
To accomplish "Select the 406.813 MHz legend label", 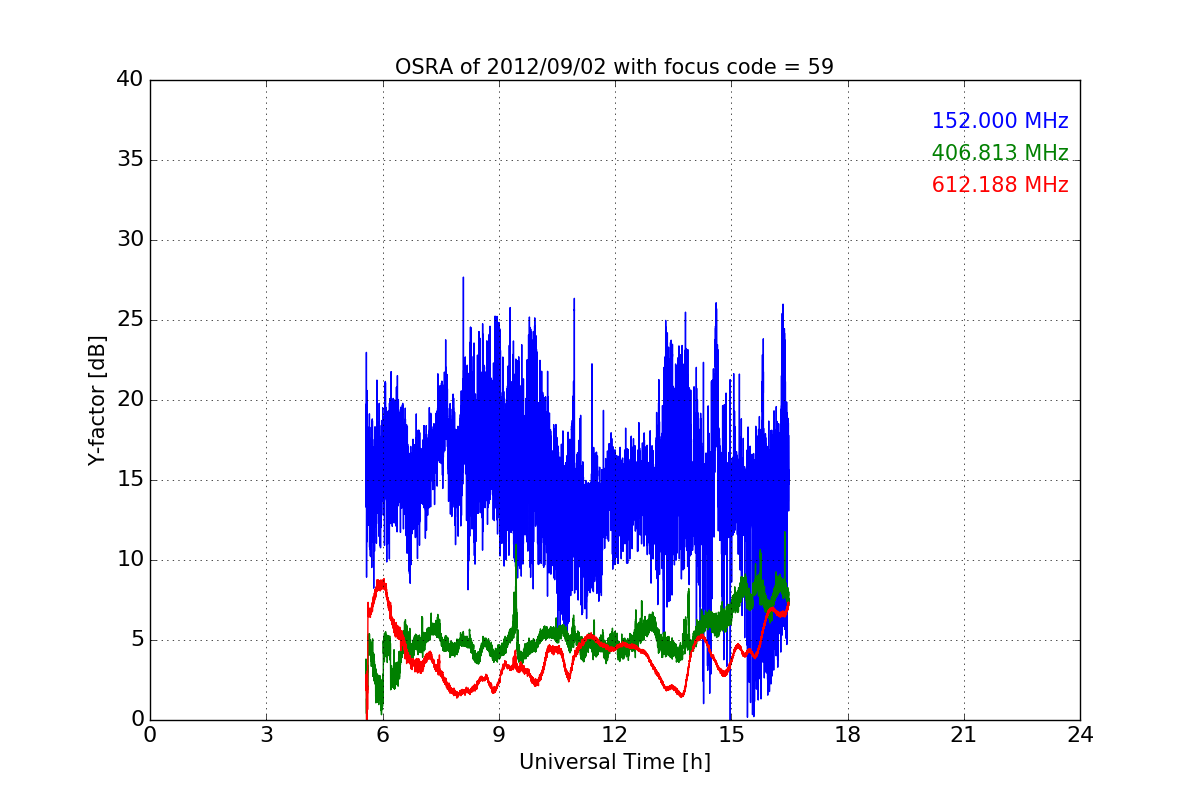I will (1000, 153).
